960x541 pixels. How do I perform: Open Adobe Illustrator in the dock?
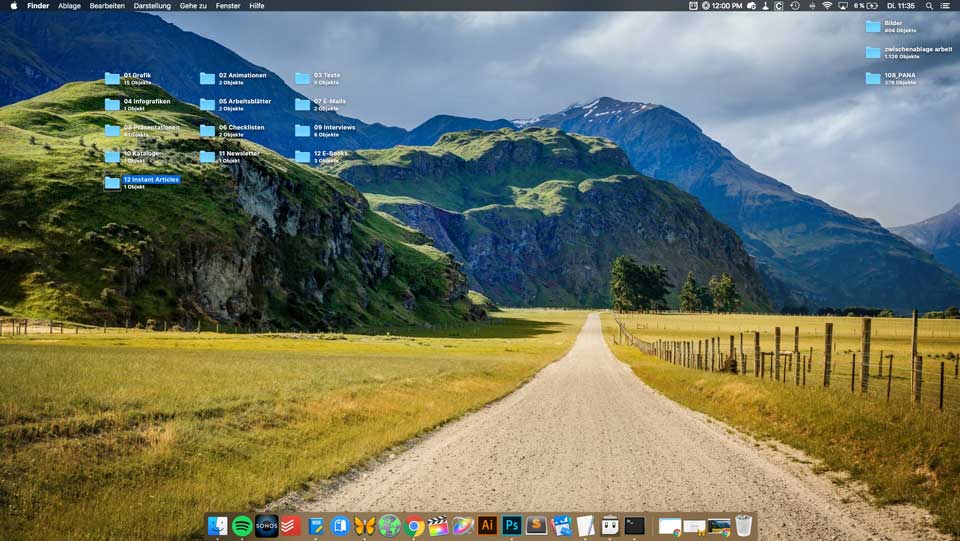(x=487, y=526)
